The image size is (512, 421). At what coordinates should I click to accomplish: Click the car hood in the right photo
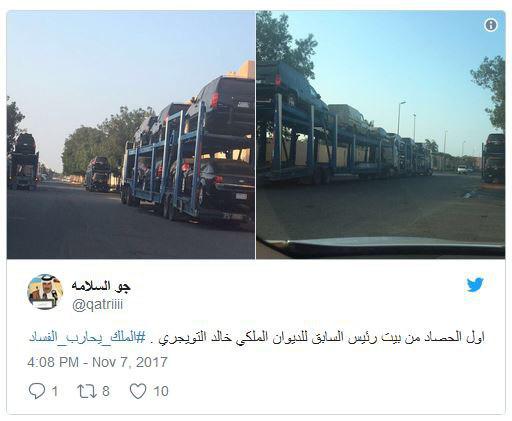[x=383, y=247]
